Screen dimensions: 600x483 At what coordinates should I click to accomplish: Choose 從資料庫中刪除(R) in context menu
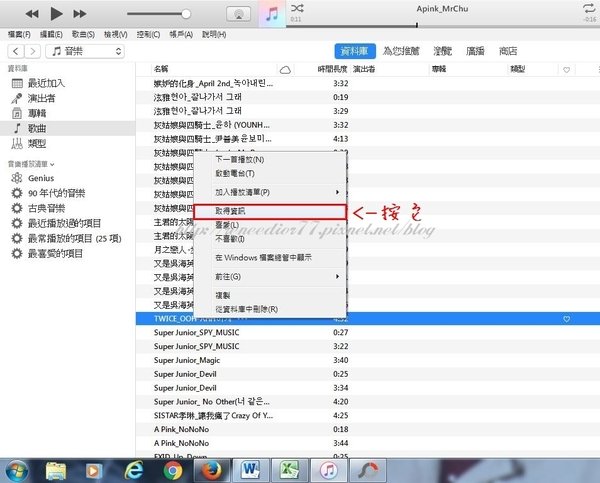click(270, 309)
